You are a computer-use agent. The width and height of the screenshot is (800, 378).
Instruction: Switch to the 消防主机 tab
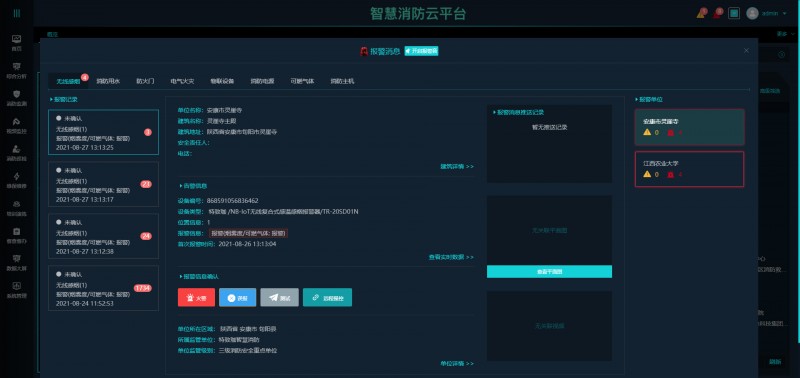click(x=342, y=81)
